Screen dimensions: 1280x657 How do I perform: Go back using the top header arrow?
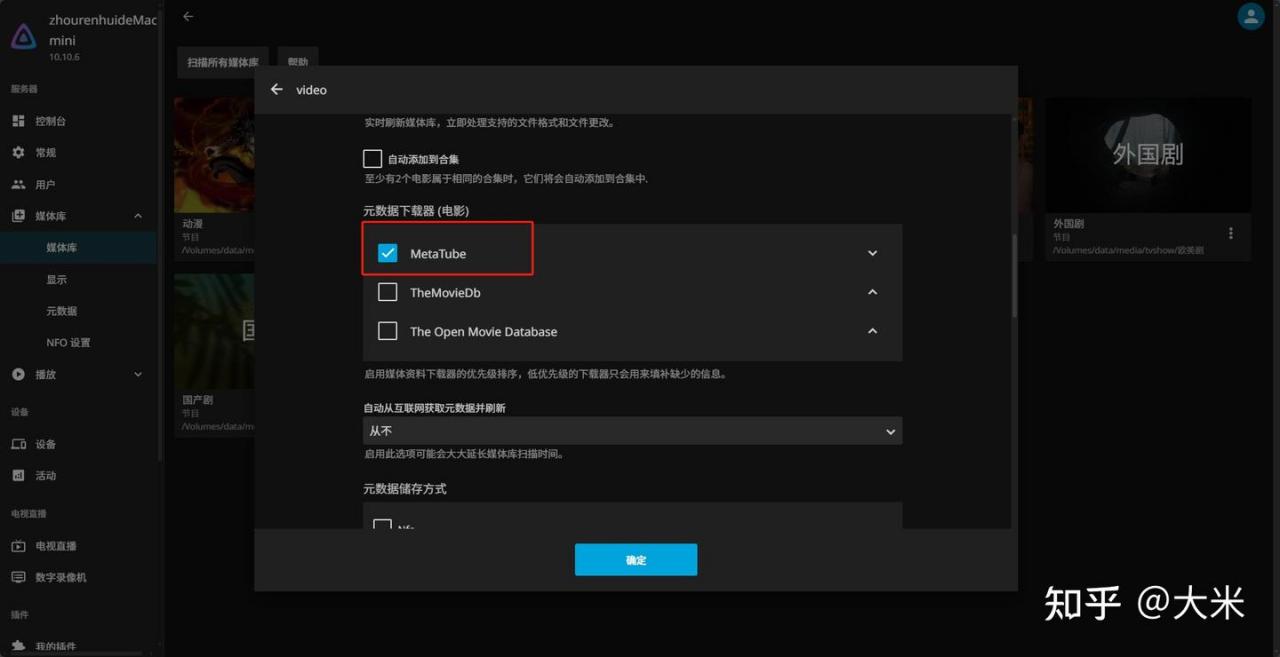(x=188, y=16)
